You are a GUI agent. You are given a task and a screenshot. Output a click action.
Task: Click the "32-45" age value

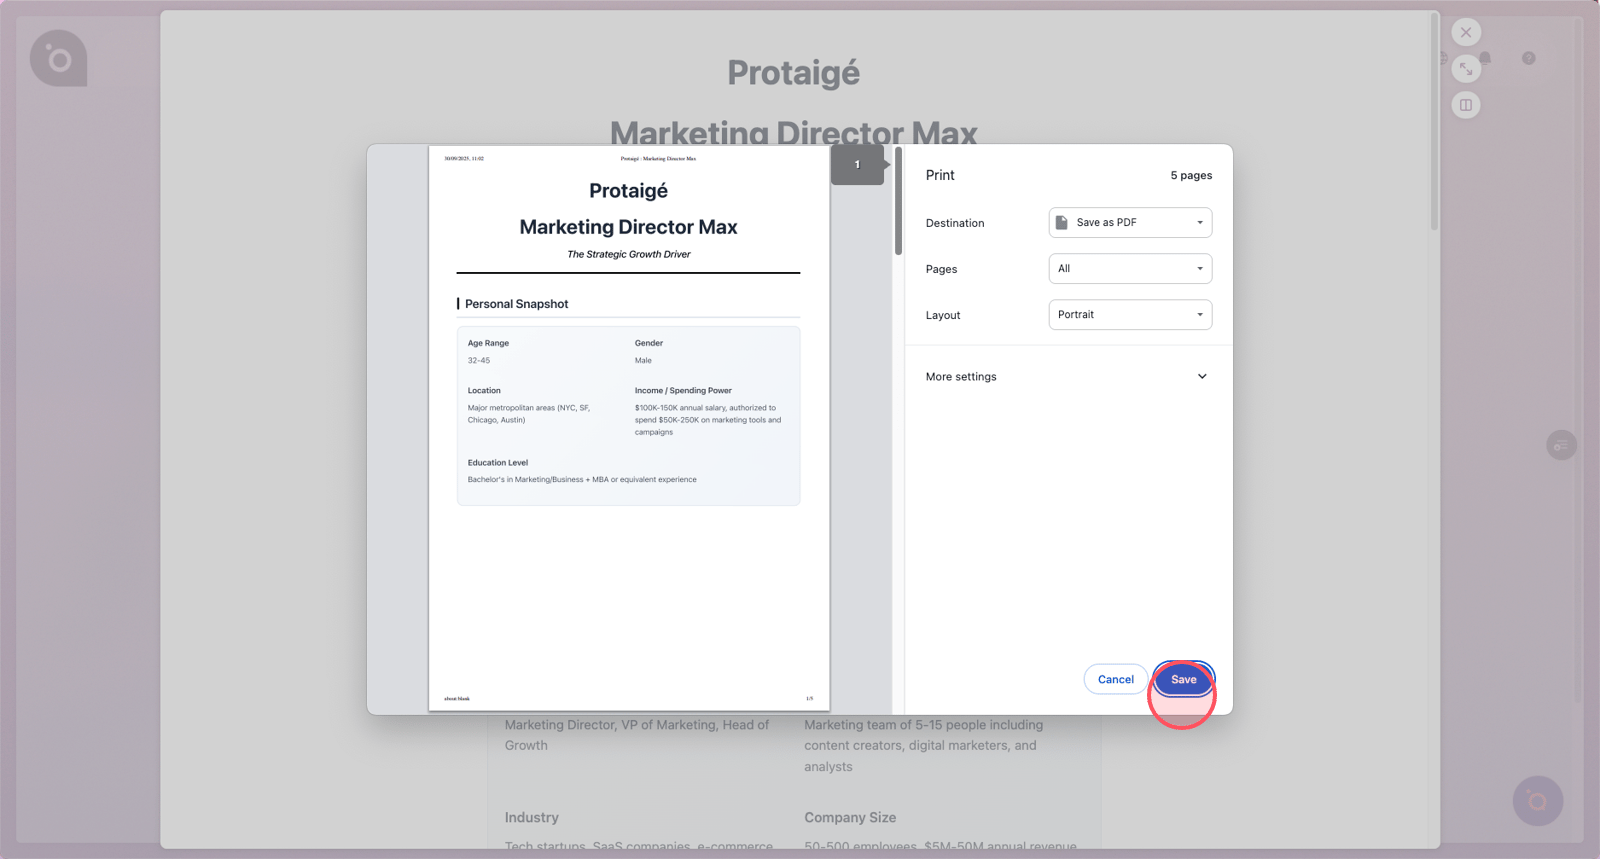click(x=479, y=360)
